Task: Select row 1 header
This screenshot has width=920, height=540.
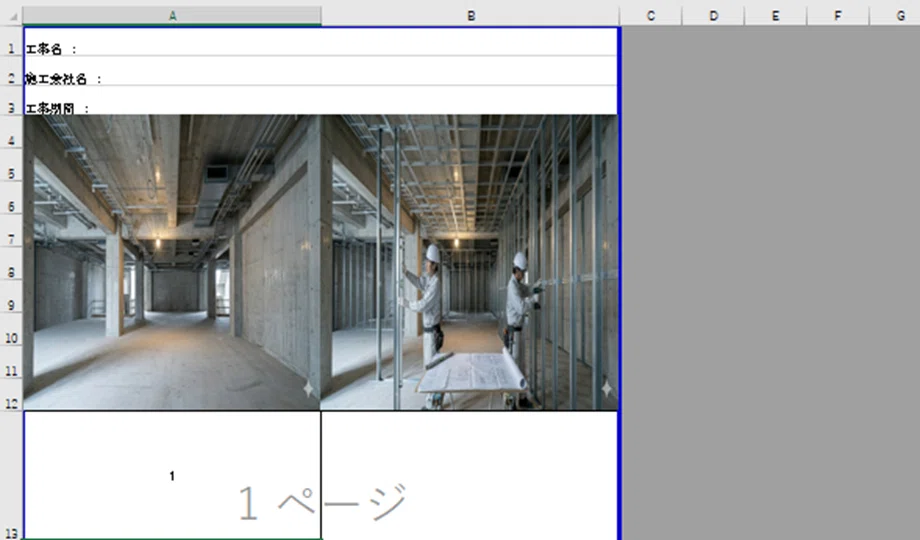Action: click(11, 42)
